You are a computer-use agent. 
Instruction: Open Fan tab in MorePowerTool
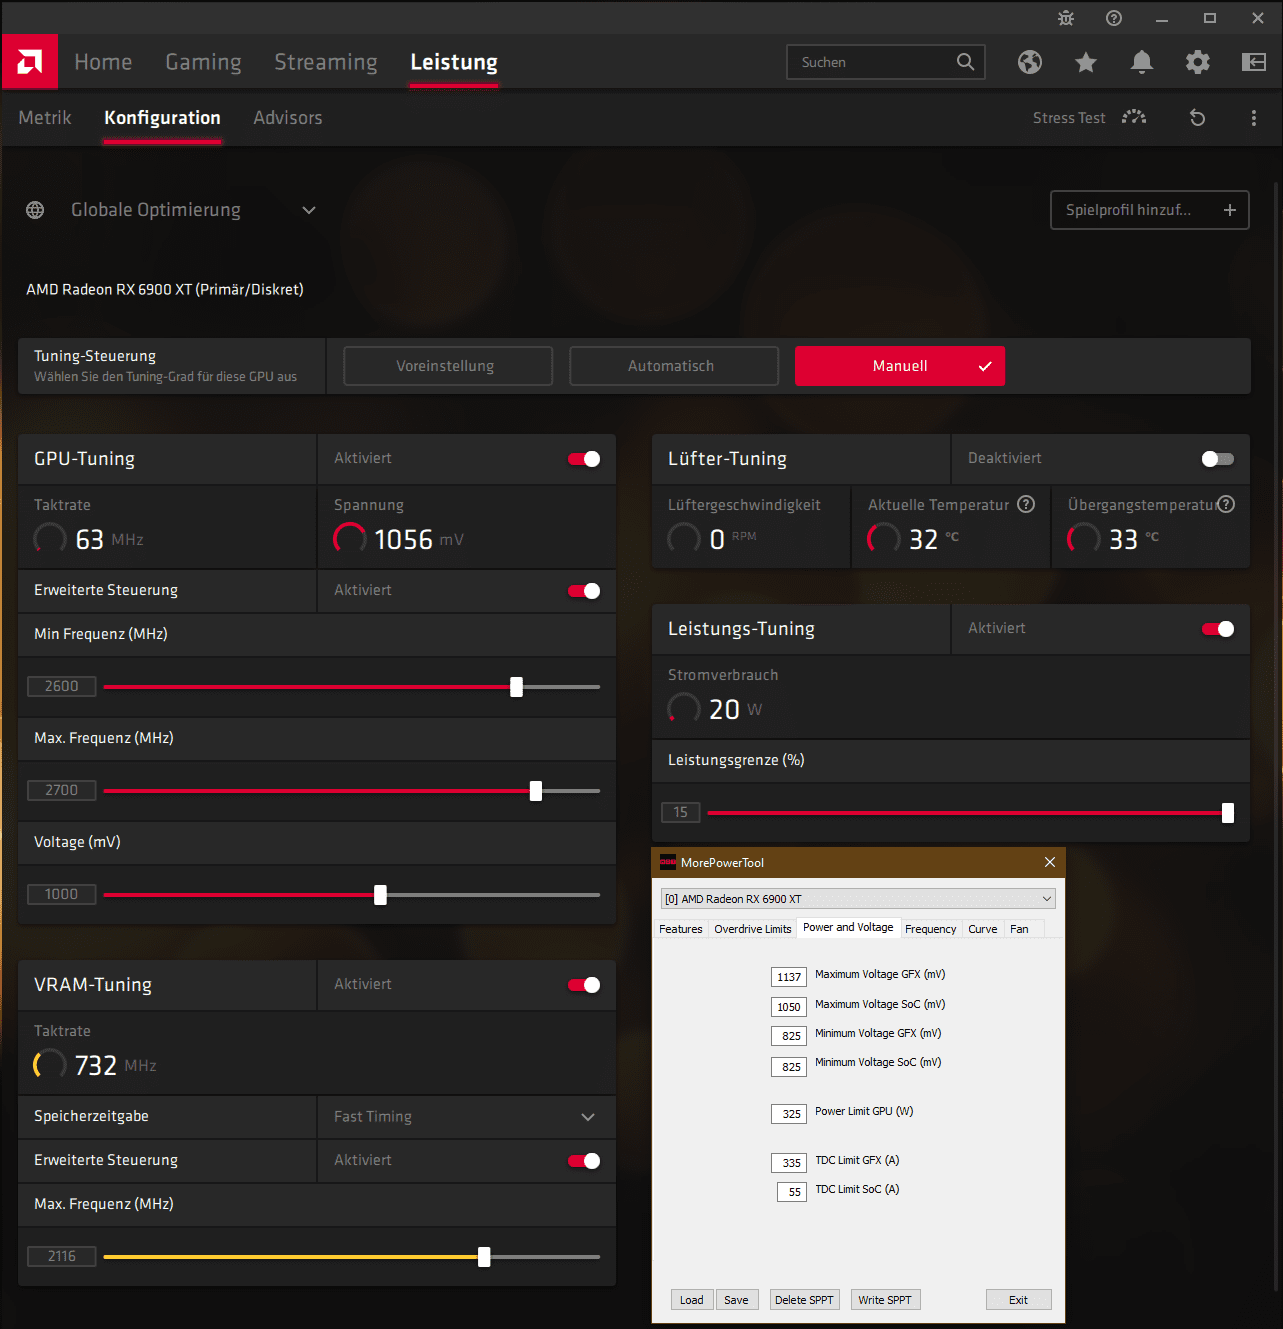point(1020,929)
